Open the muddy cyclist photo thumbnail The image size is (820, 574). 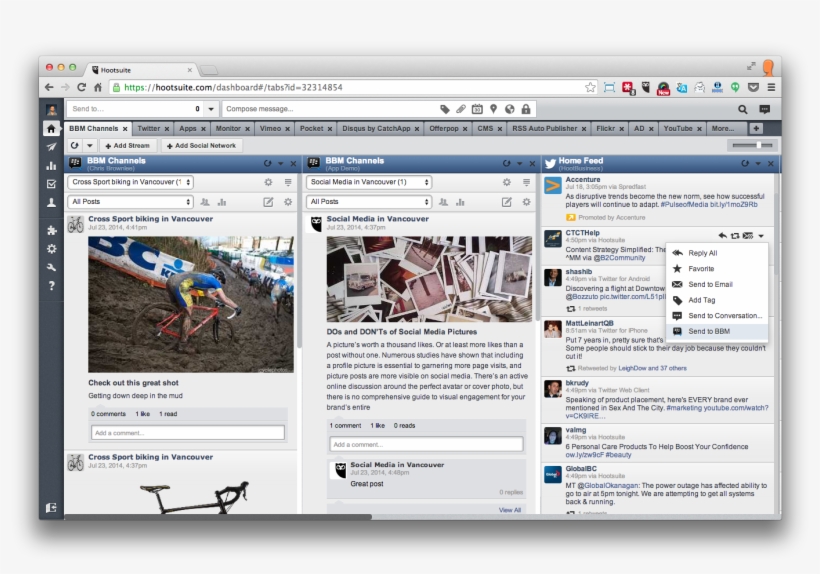[x=191, y=304]
